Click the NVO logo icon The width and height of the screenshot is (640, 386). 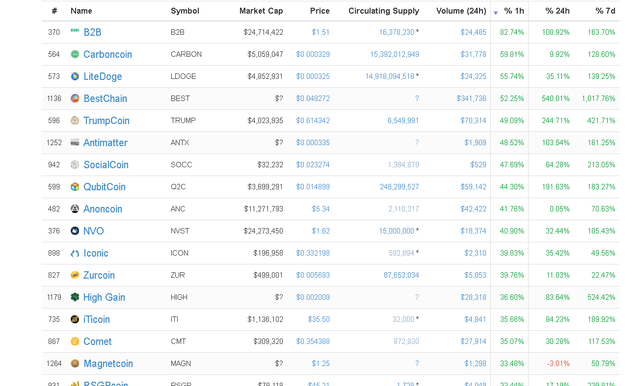[x=75, y=231]
